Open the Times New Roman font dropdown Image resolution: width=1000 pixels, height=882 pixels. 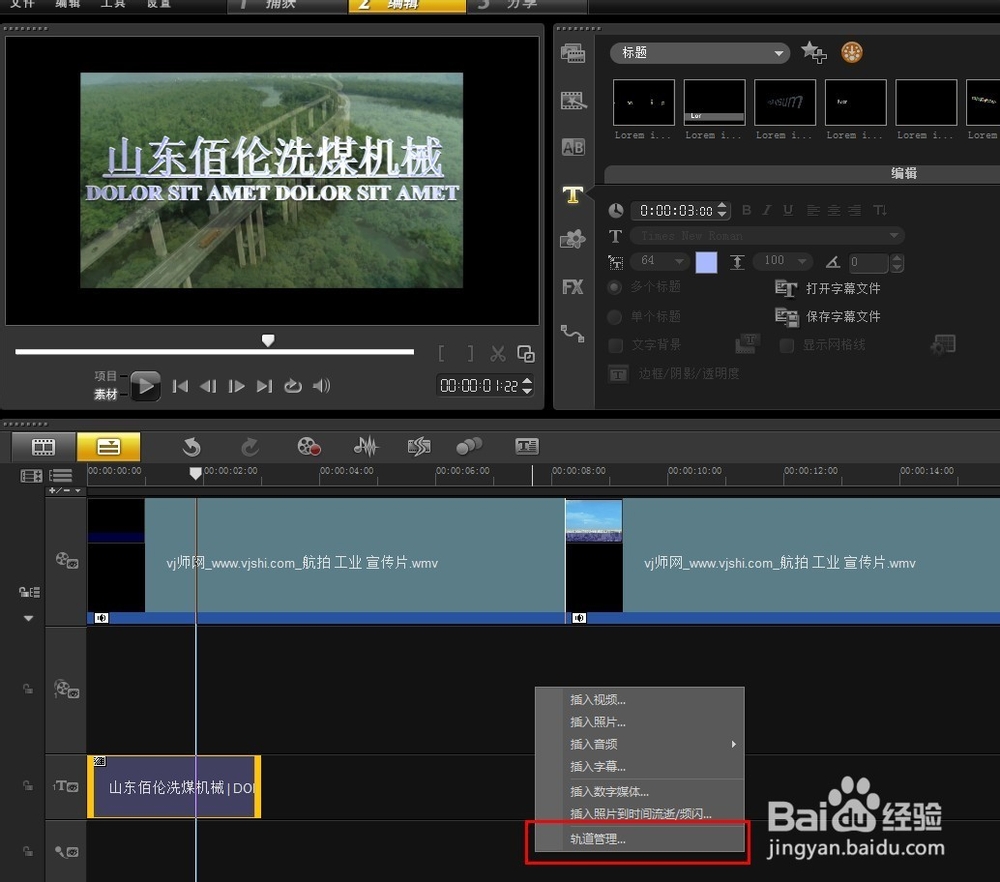(x=766, y=235)
